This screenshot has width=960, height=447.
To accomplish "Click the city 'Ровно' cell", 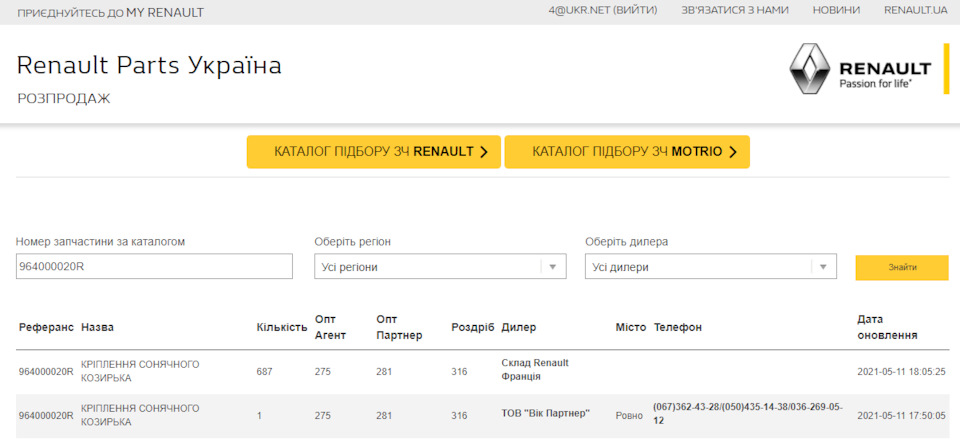I will [629, 416].
